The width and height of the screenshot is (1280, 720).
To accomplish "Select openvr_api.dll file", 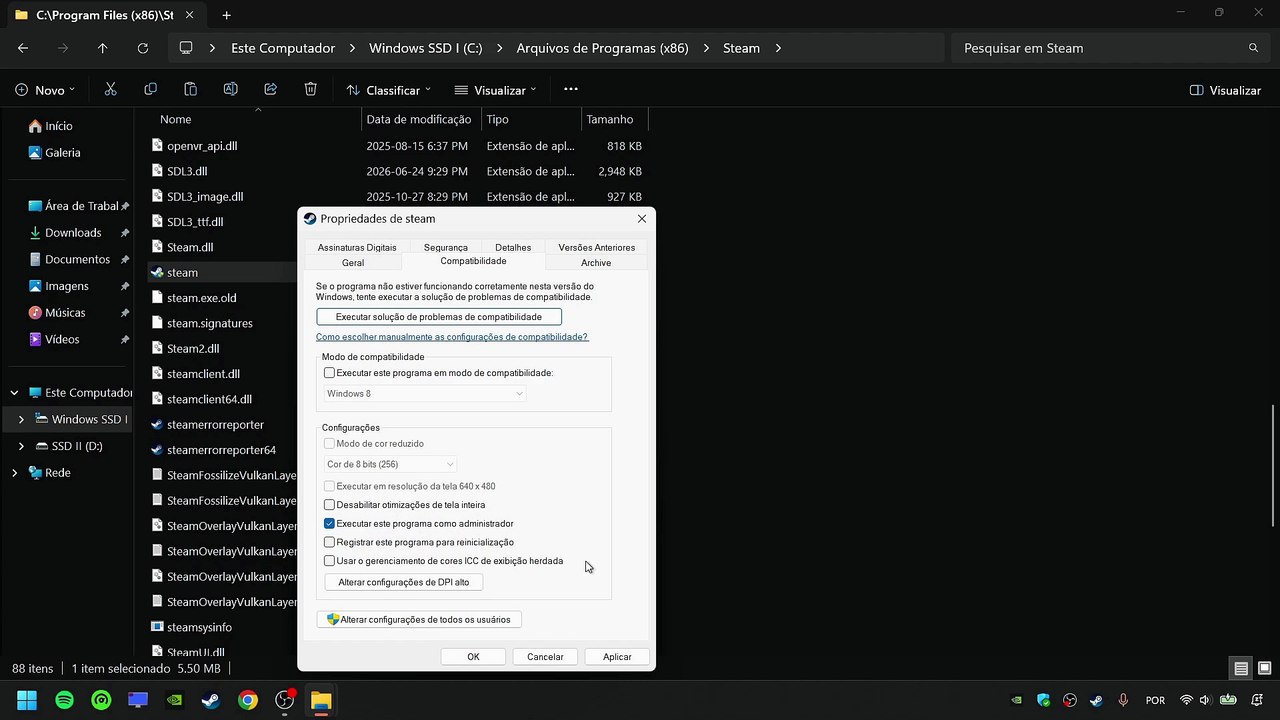I will (x=202, y=146).
